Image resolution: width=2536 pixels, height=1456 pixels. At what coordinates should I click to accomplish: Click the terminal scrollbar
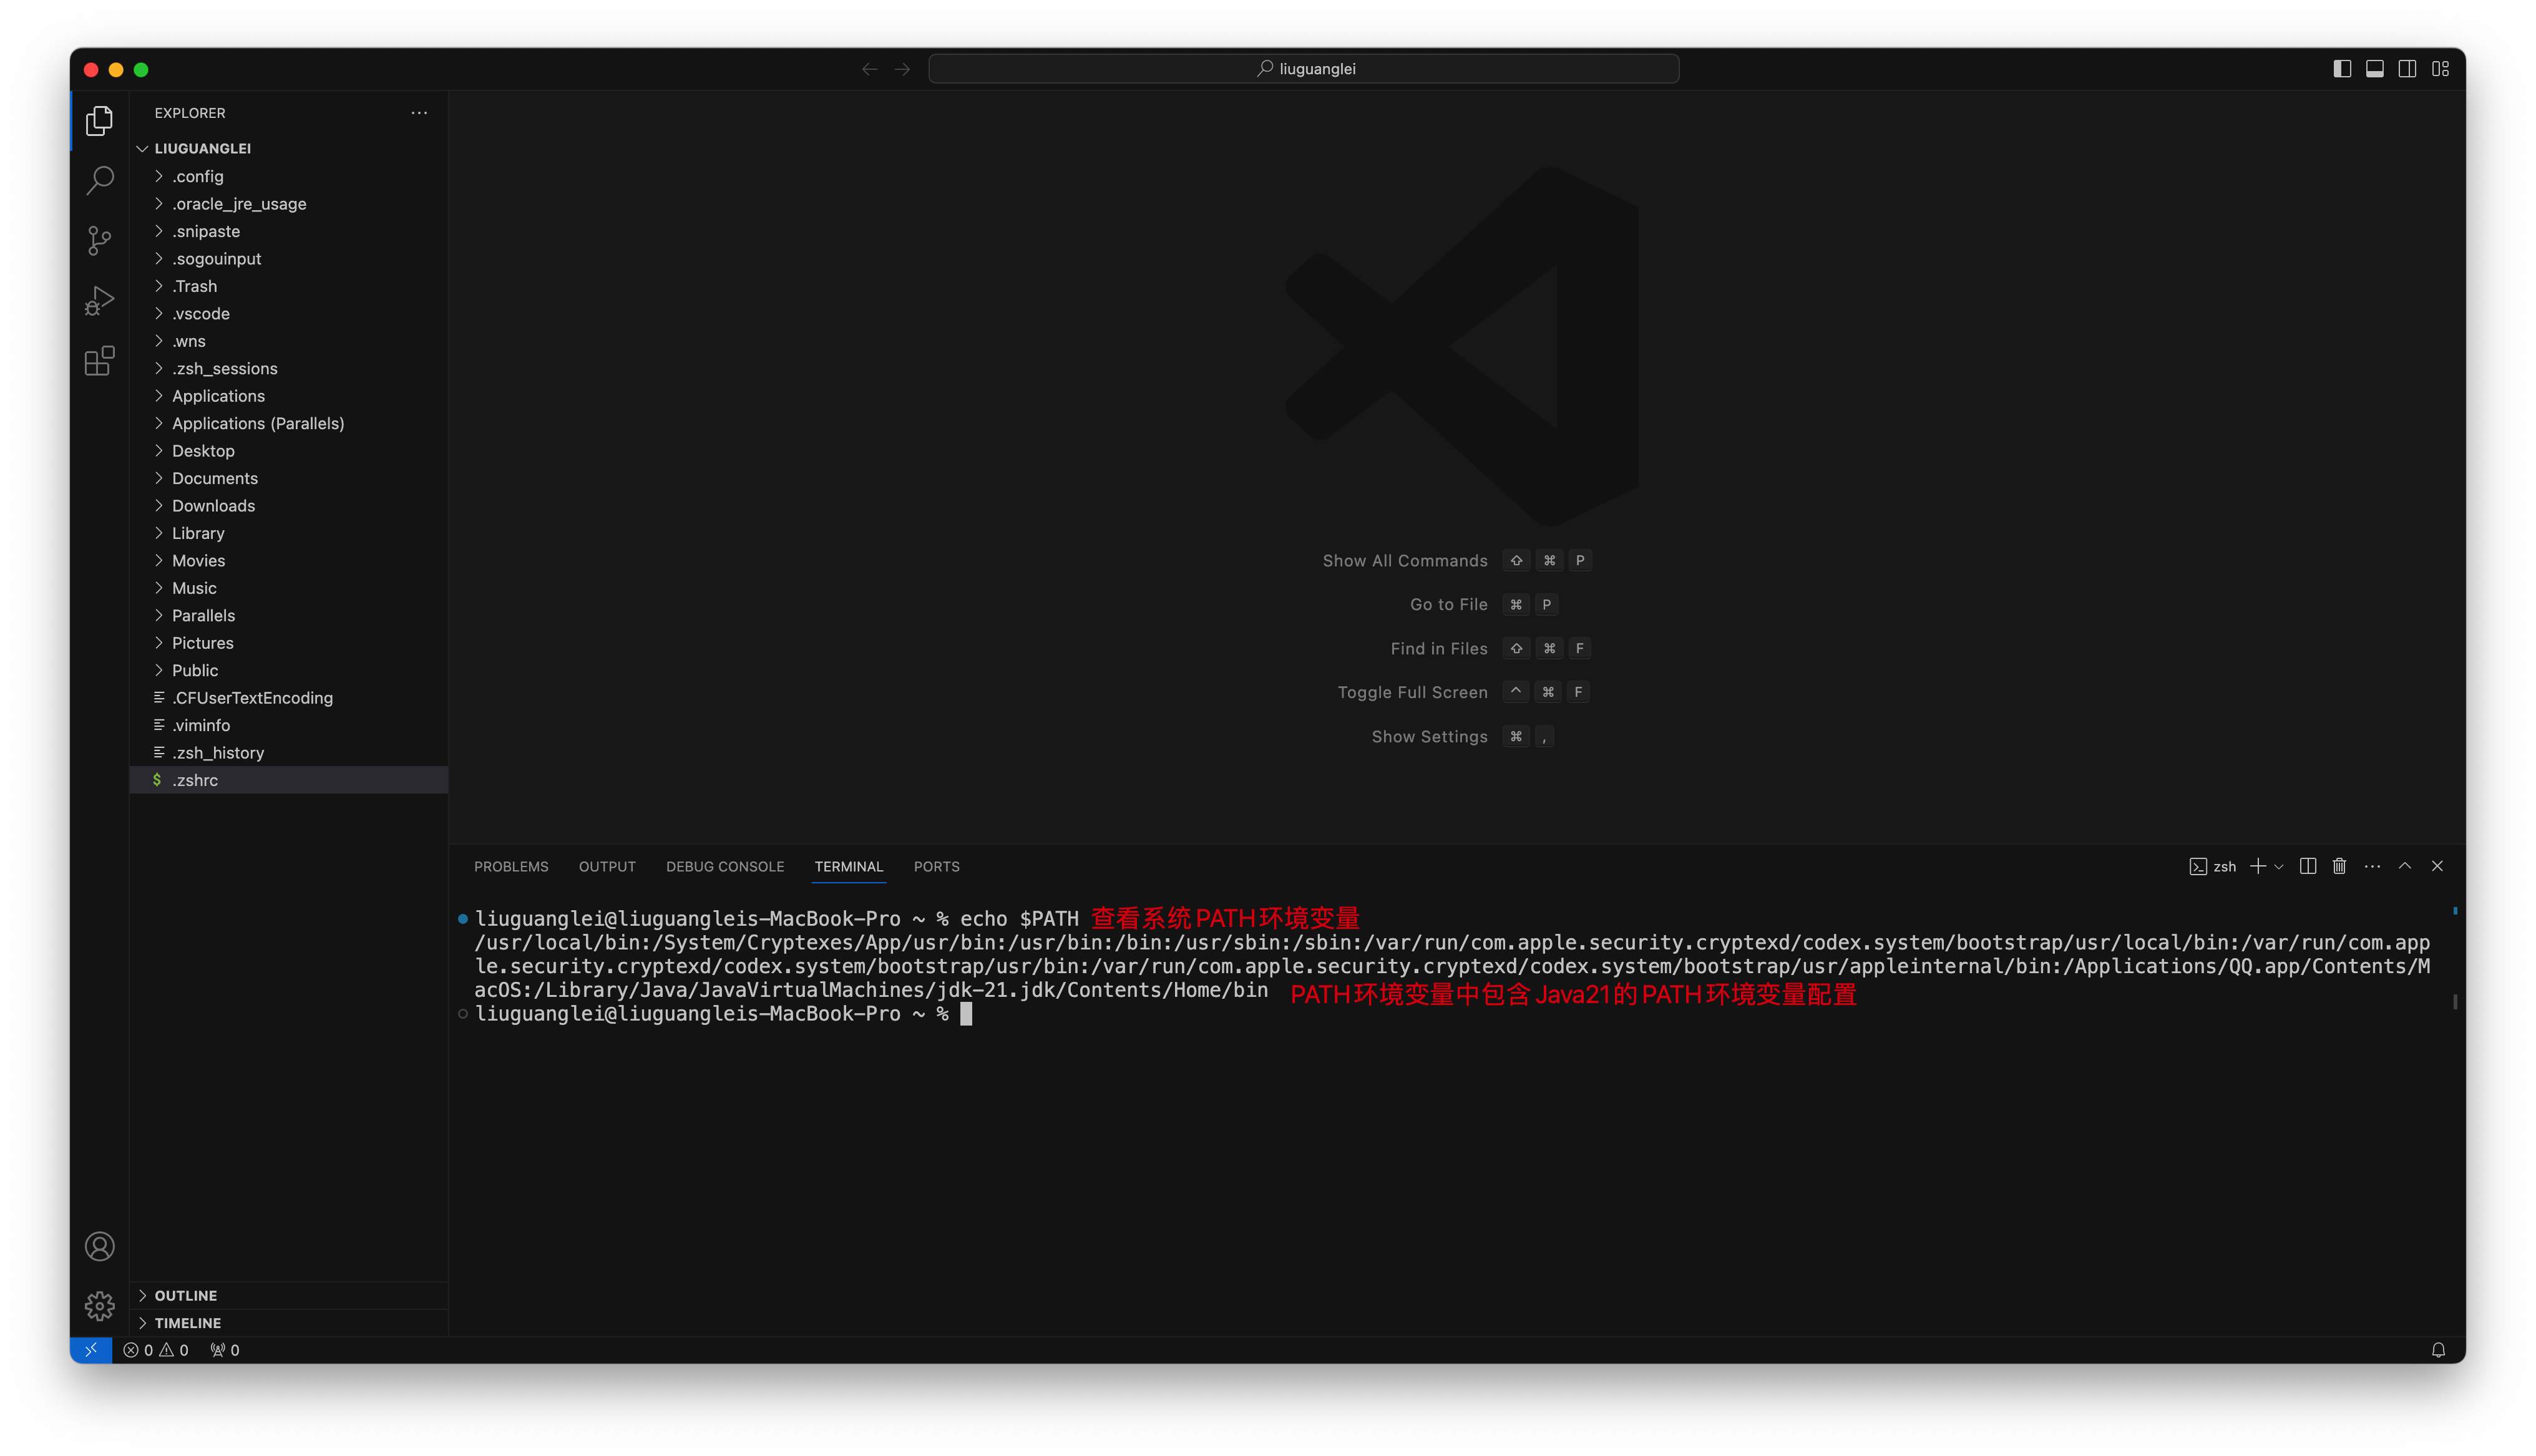[x=2455, y=1001]
